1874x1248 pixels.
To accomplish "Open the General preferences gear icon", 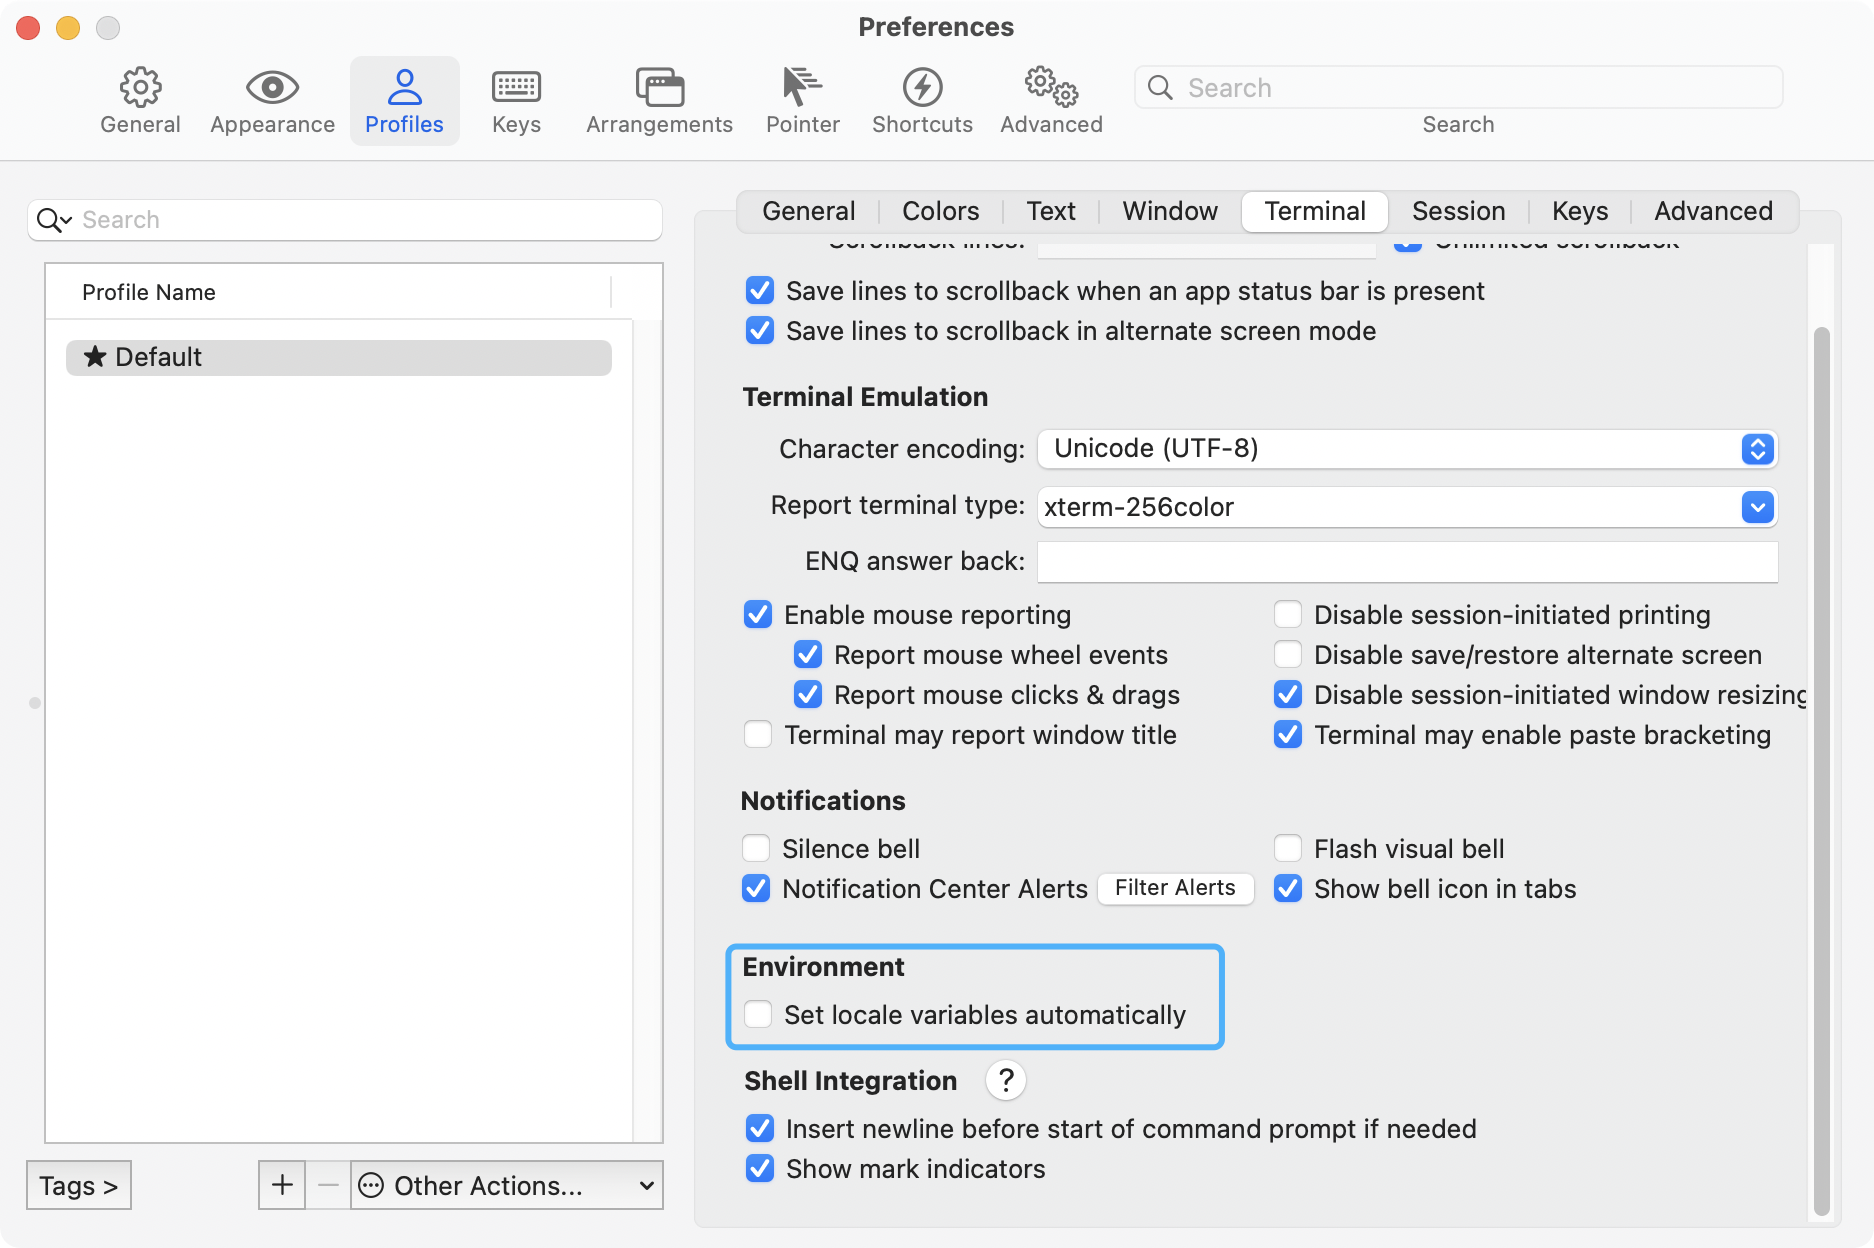I will [x=140, y=88].
